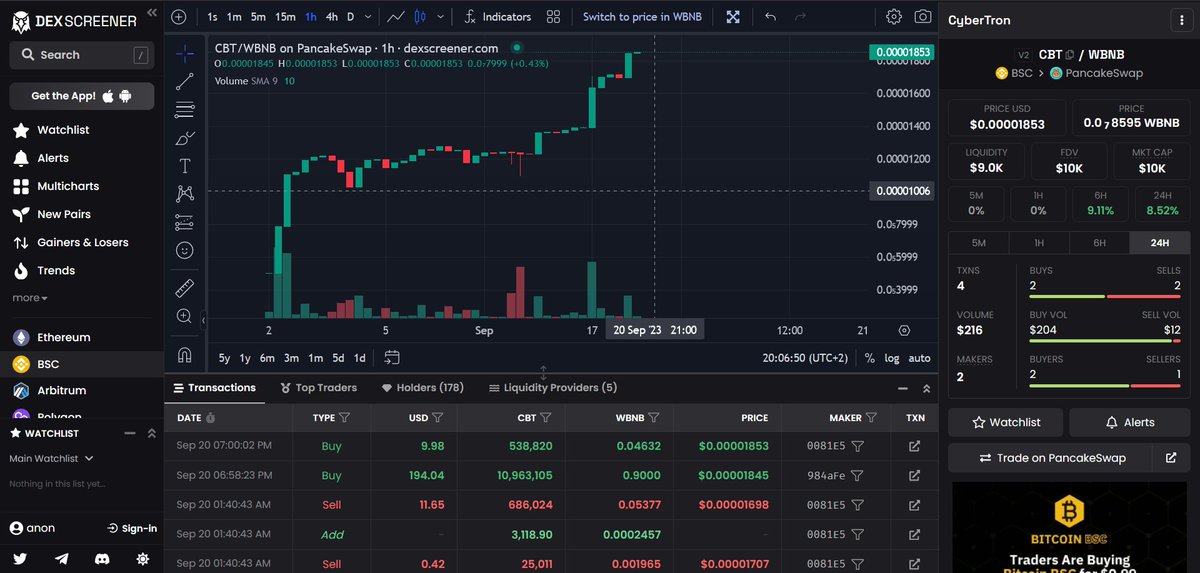Sign in from the sidebar
This screenshot has height=573, width=1200.
point(132,528)
